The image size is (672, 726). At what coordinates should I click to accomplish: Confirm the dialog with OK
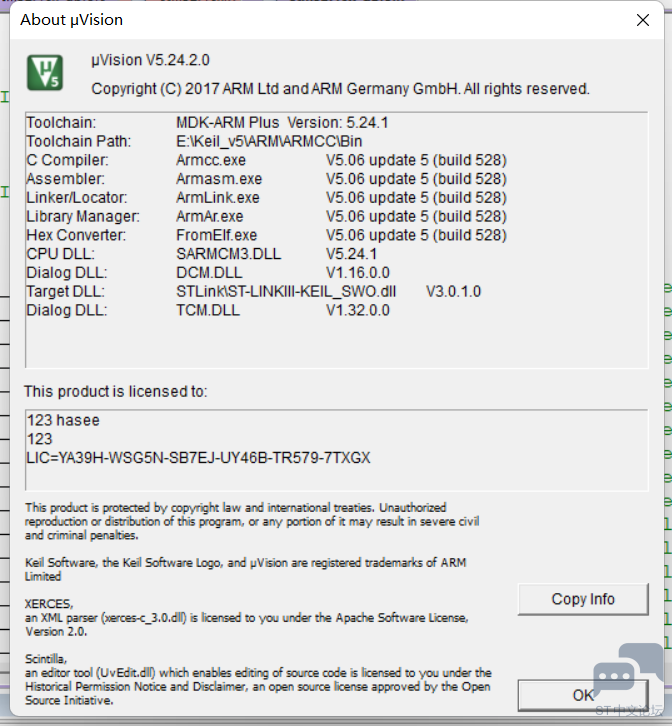coord(583,695)
